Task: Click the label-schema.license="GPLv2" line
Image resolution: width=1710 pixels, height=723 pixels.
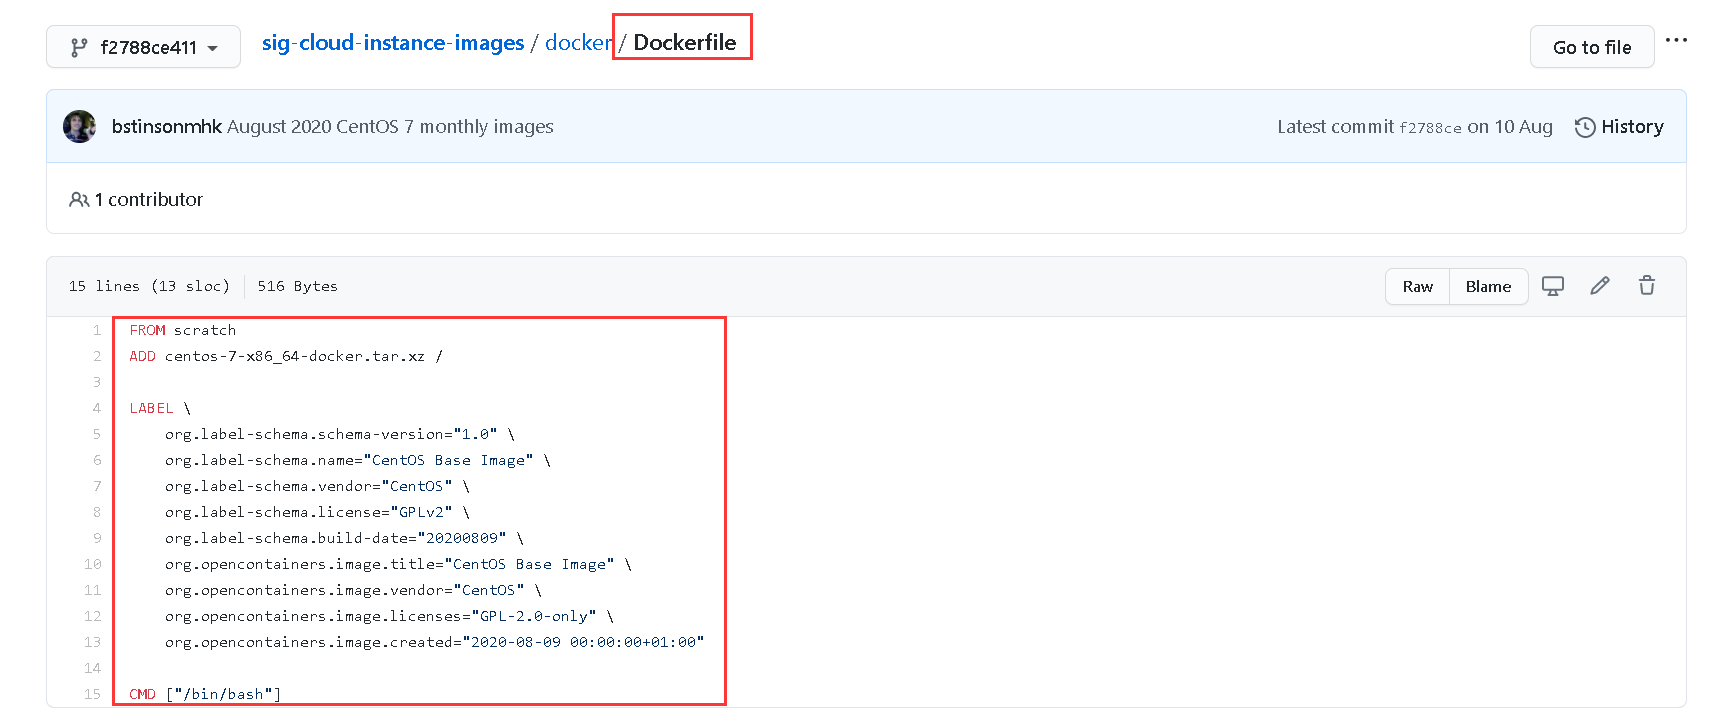Action: (x=317, y=512)
